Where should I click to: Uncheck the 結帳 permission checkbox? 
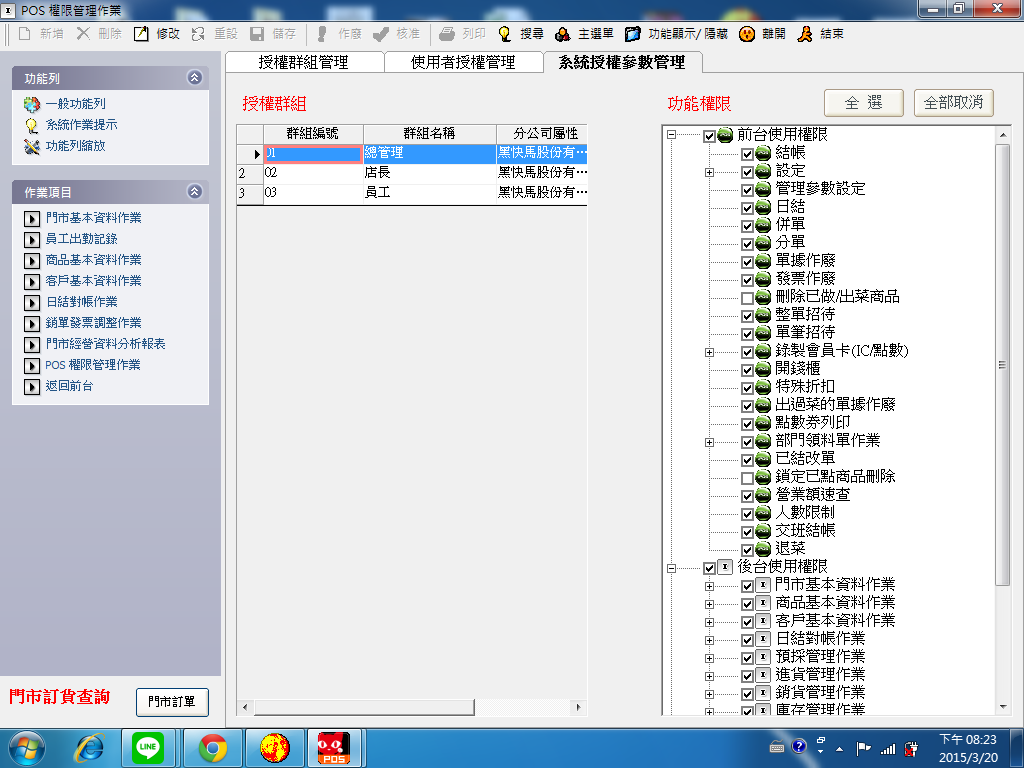click(747, 153)
